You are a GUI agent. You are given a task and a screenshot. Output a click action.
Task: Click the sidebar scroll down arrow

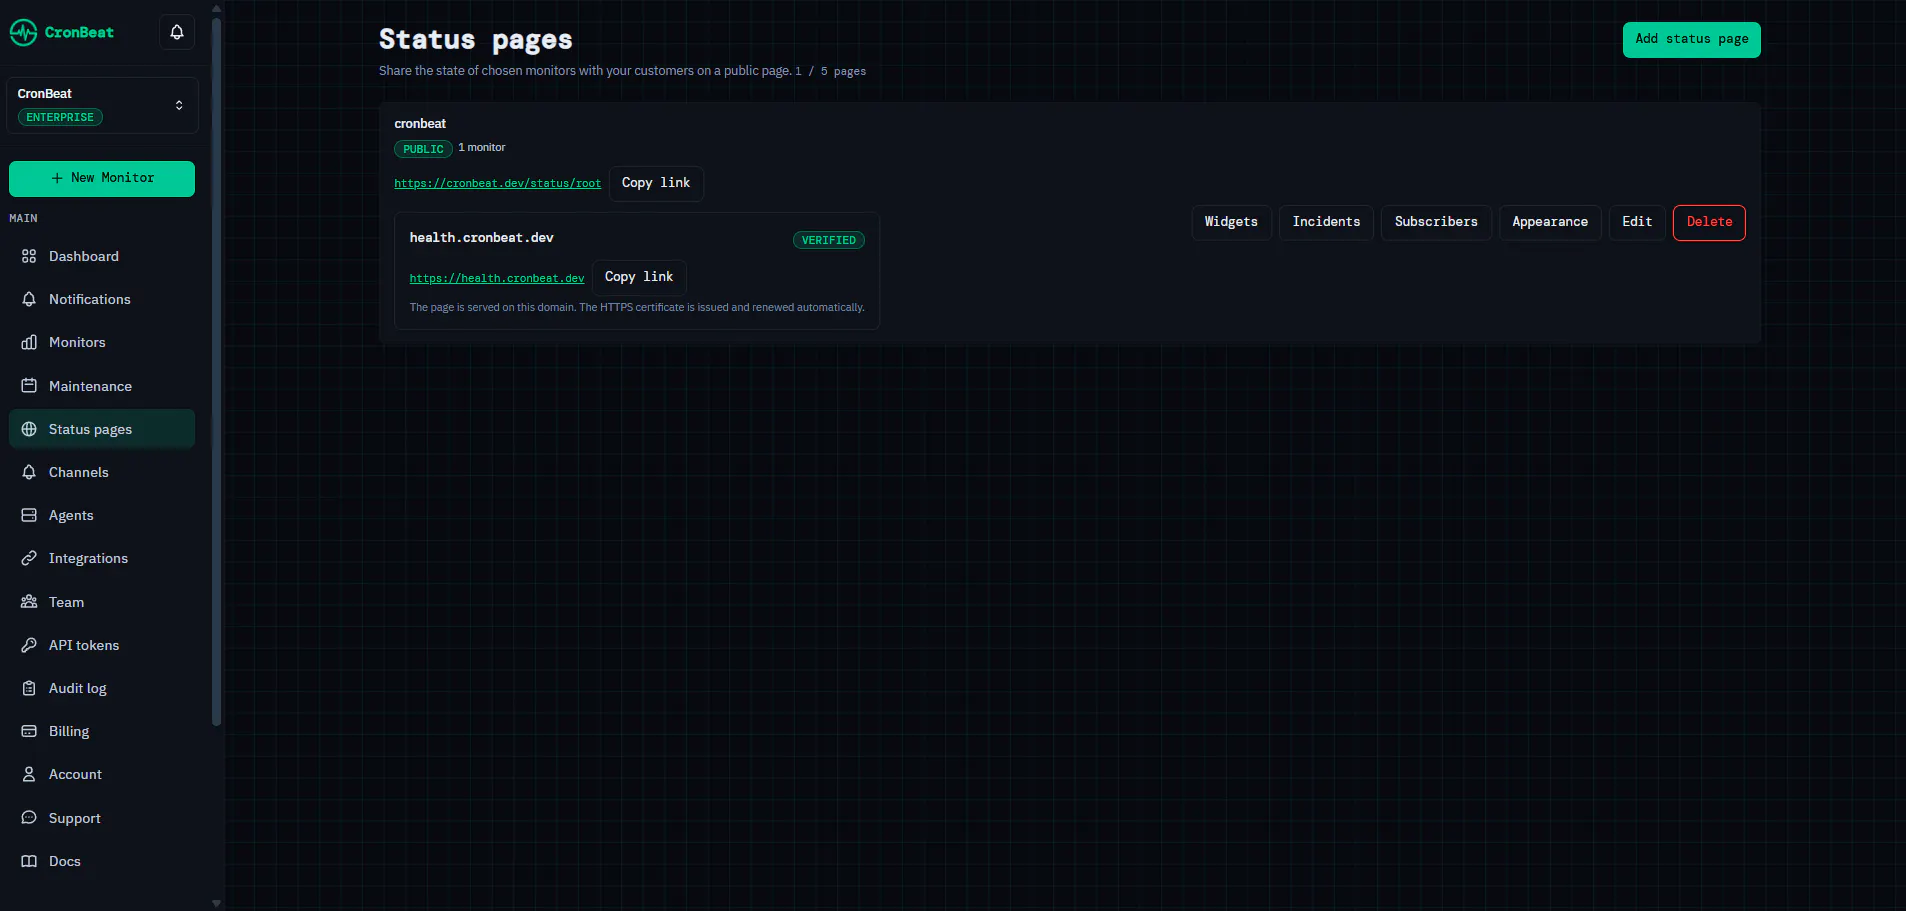216,902
